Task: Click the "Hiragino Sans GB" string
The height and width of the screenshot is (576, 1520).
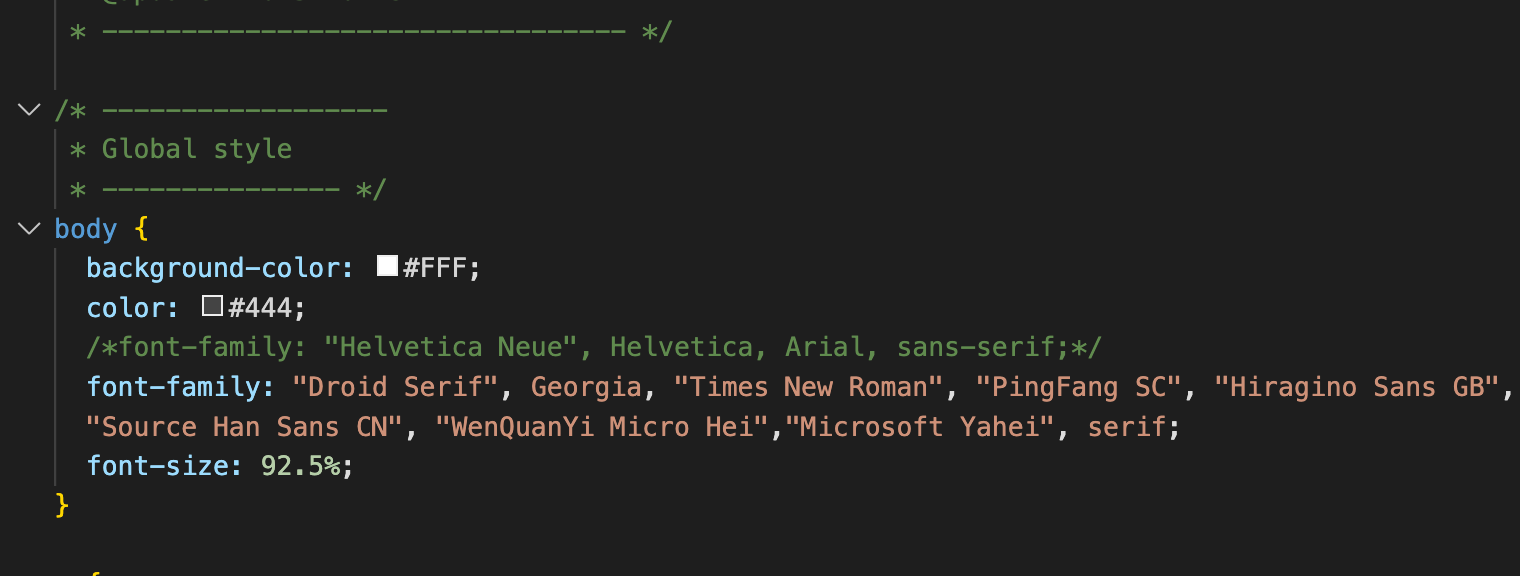Action: tap(1357, 387)
